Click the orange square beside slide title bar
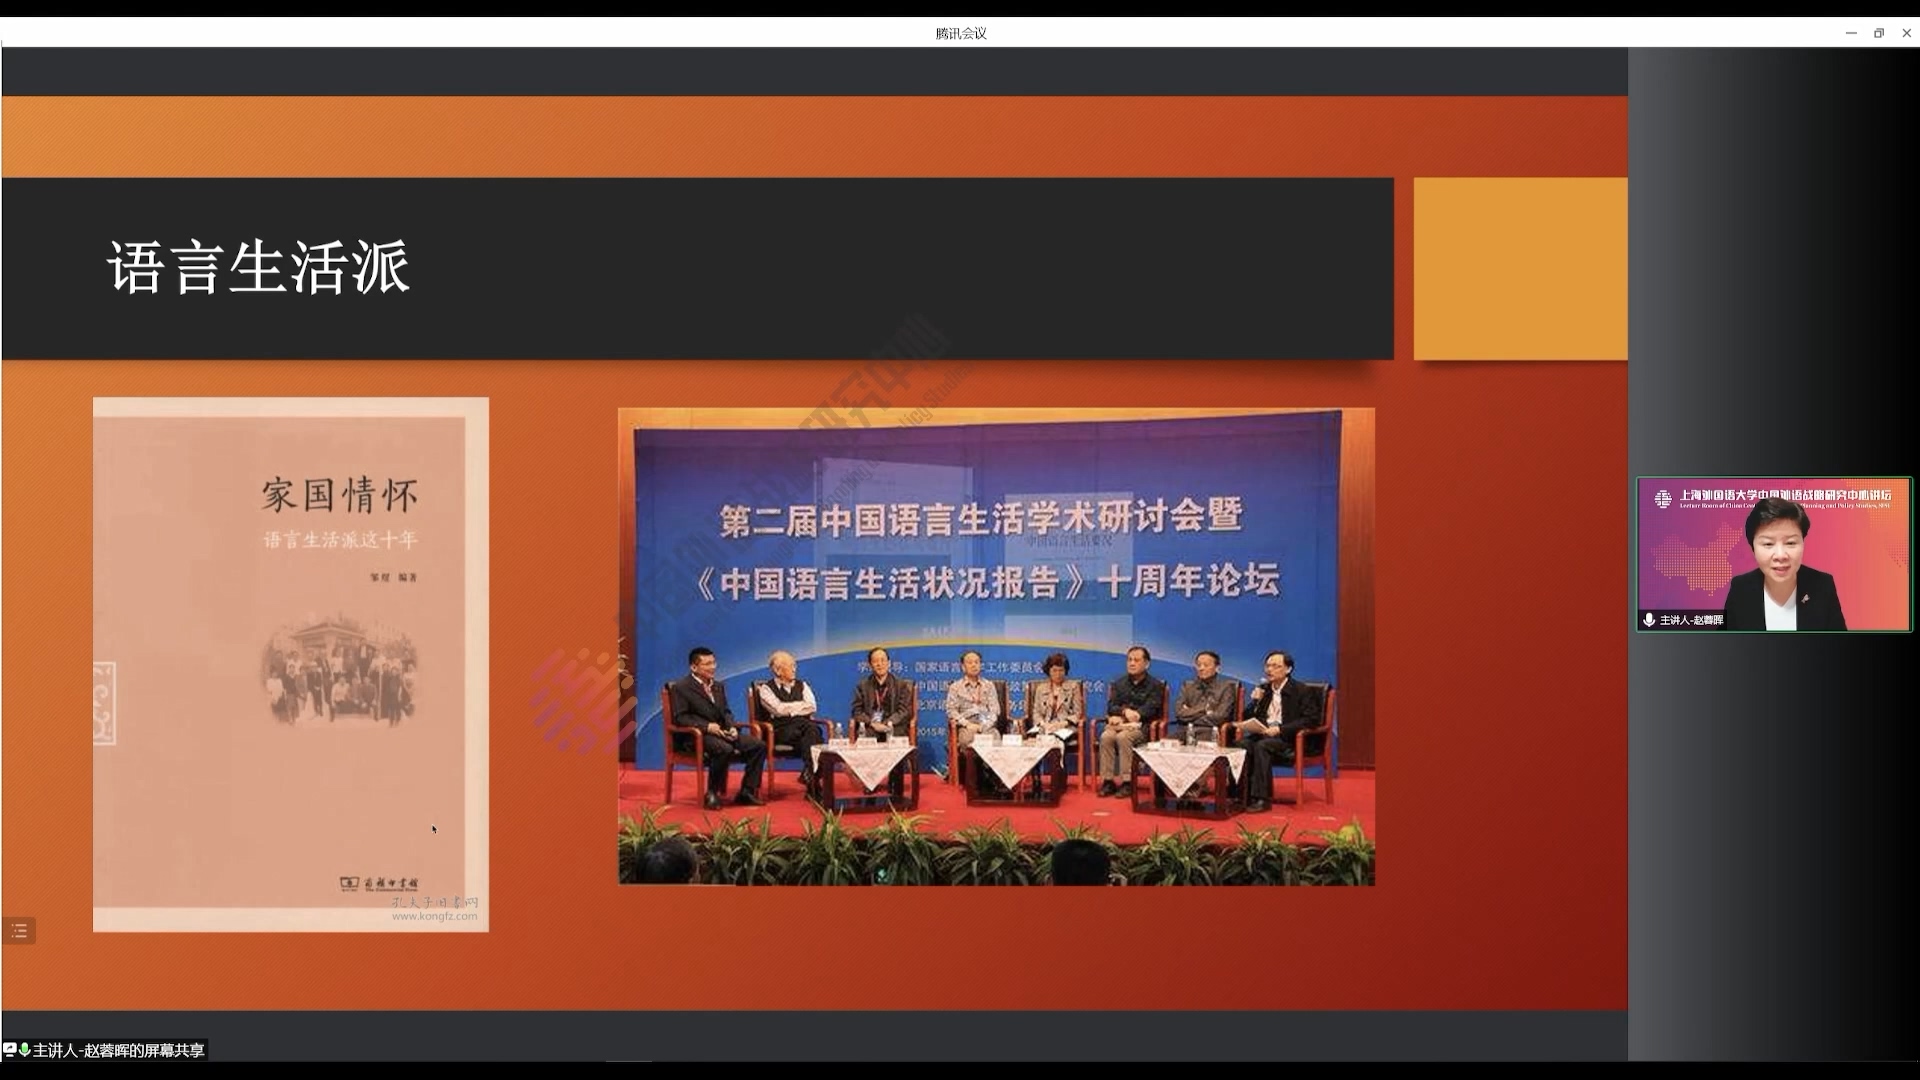The height and width of the screenshot is (1080, 1920). tap(1520, 268)
